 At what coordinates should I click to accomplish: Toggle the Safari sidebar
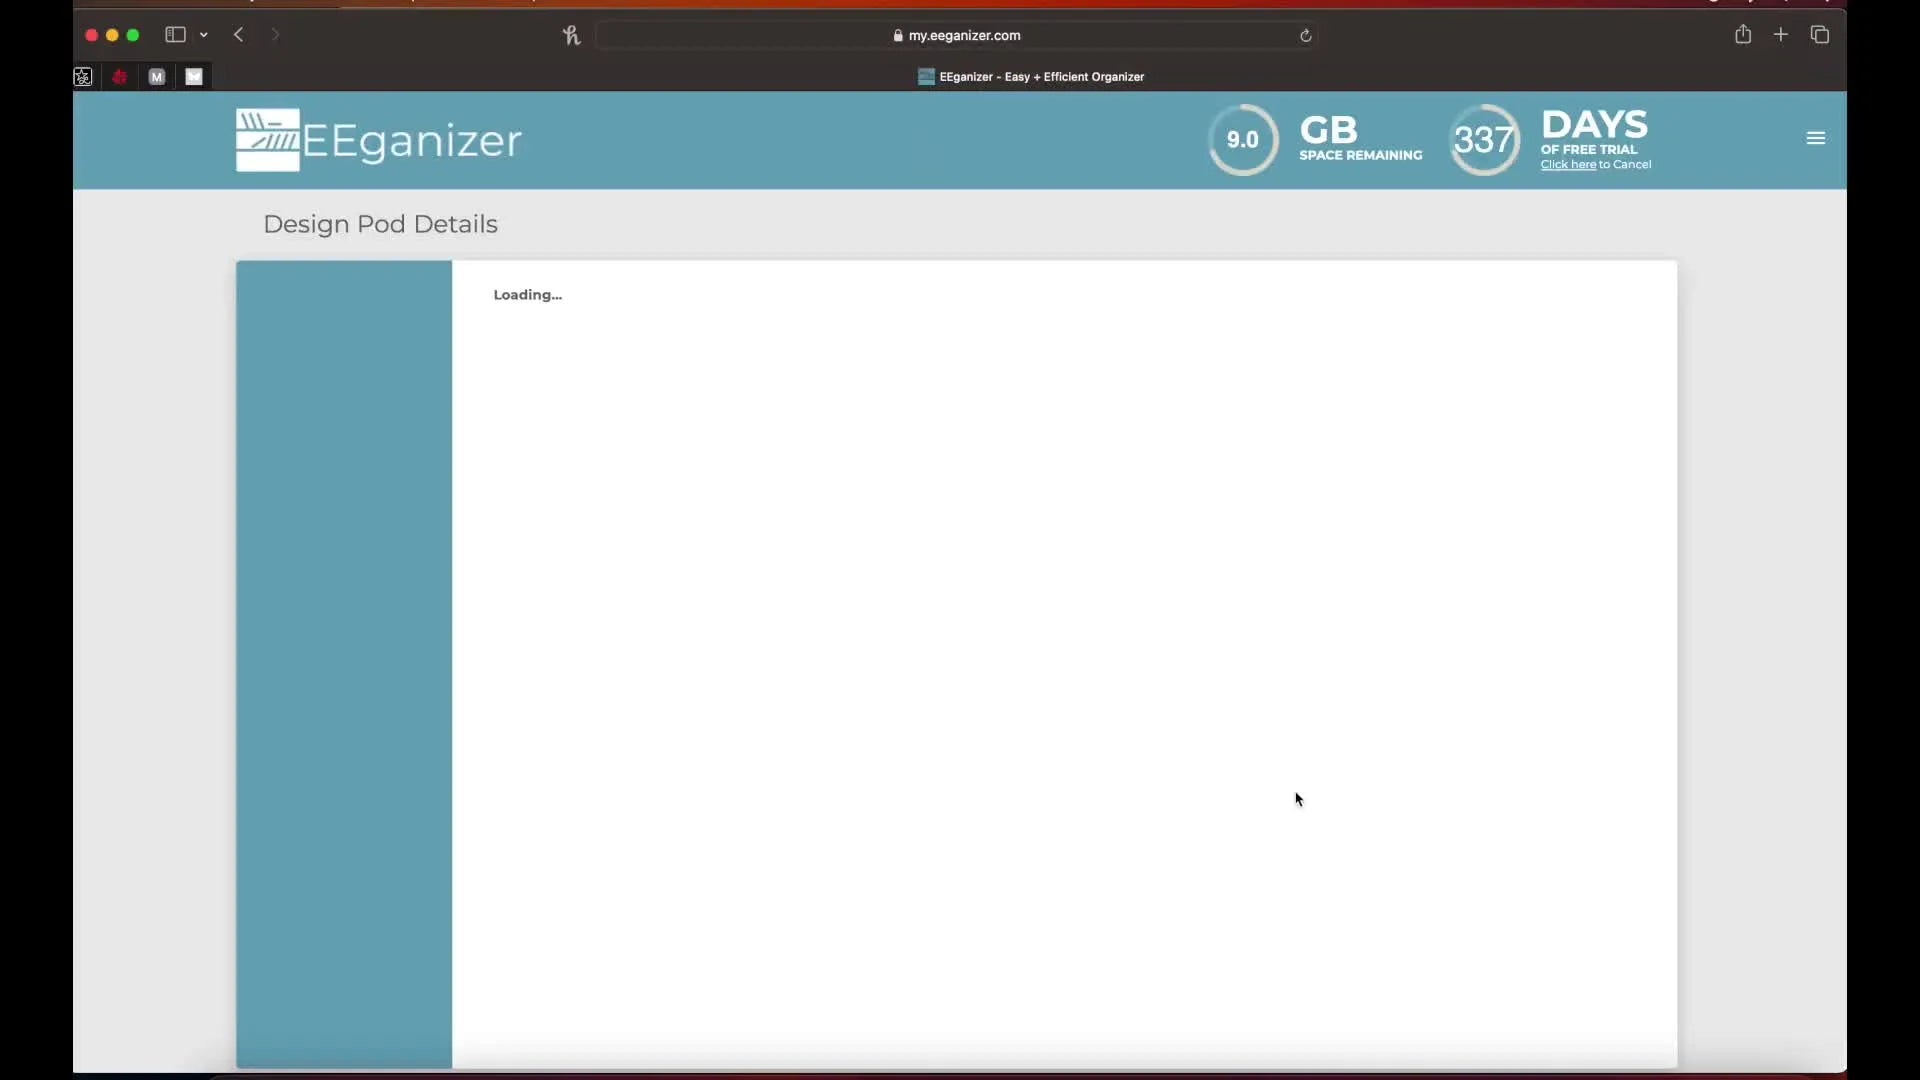pos(175,35)
